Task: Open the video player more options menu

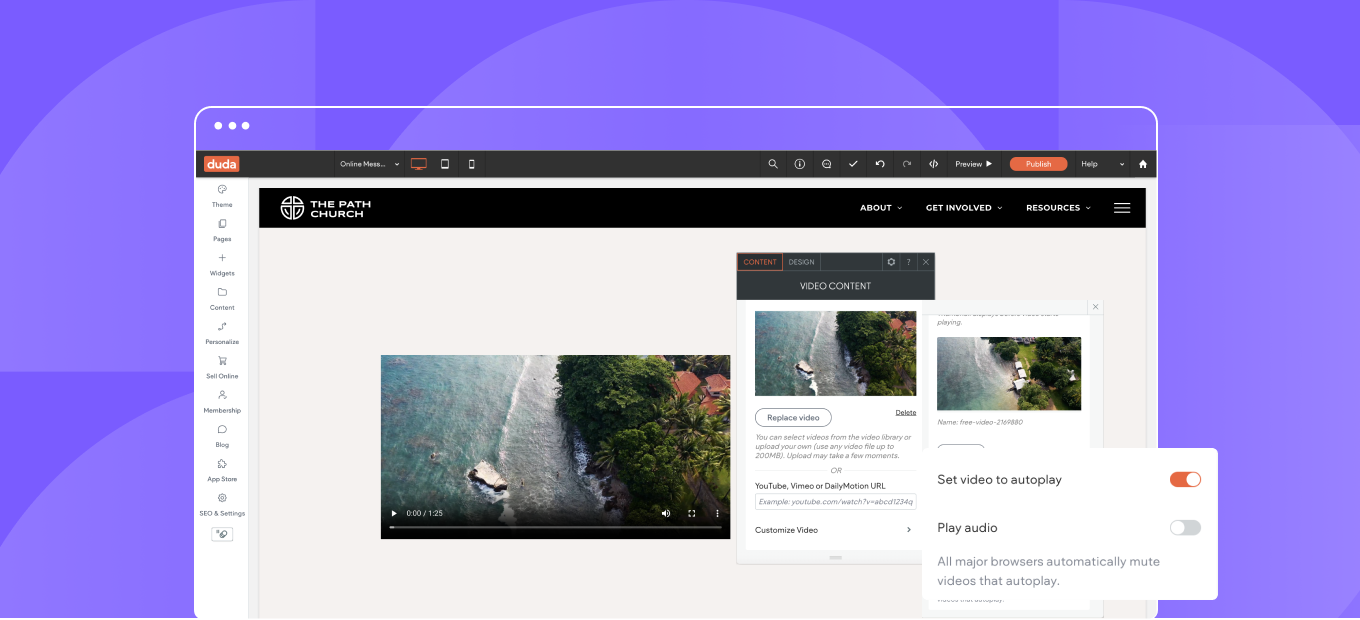Action: pyautogui.click(x=717, y=513)
